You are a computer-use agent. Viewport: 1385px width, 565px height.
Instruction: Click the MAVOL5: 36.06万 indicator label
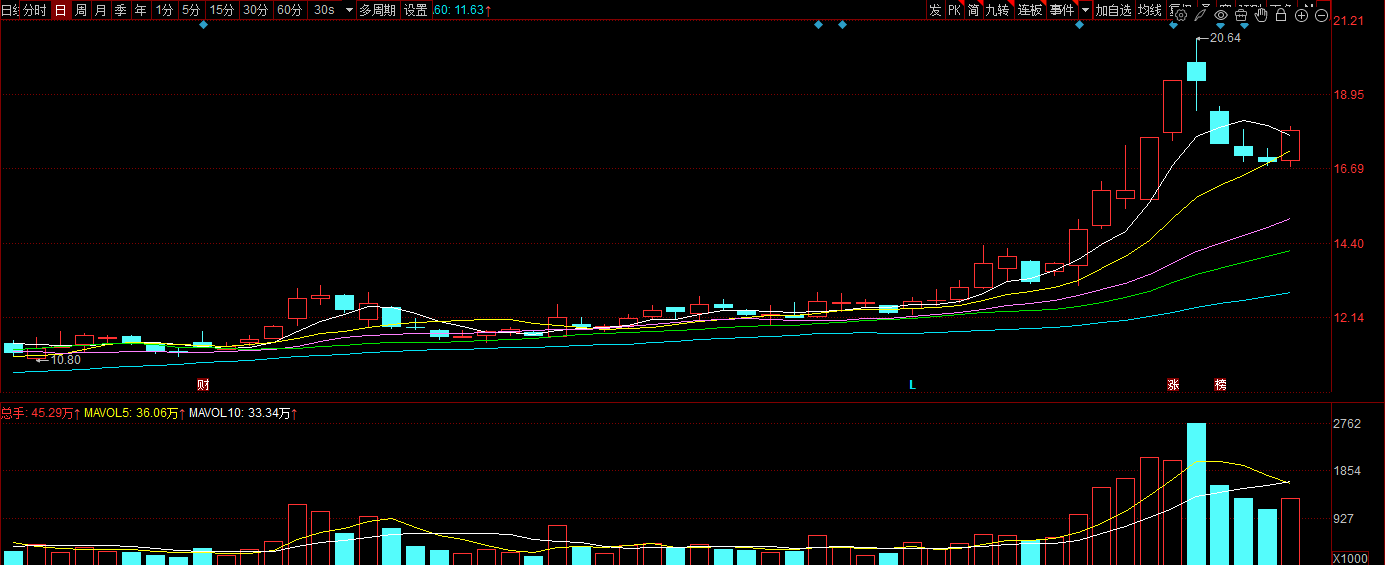click(x=134, y=412)
